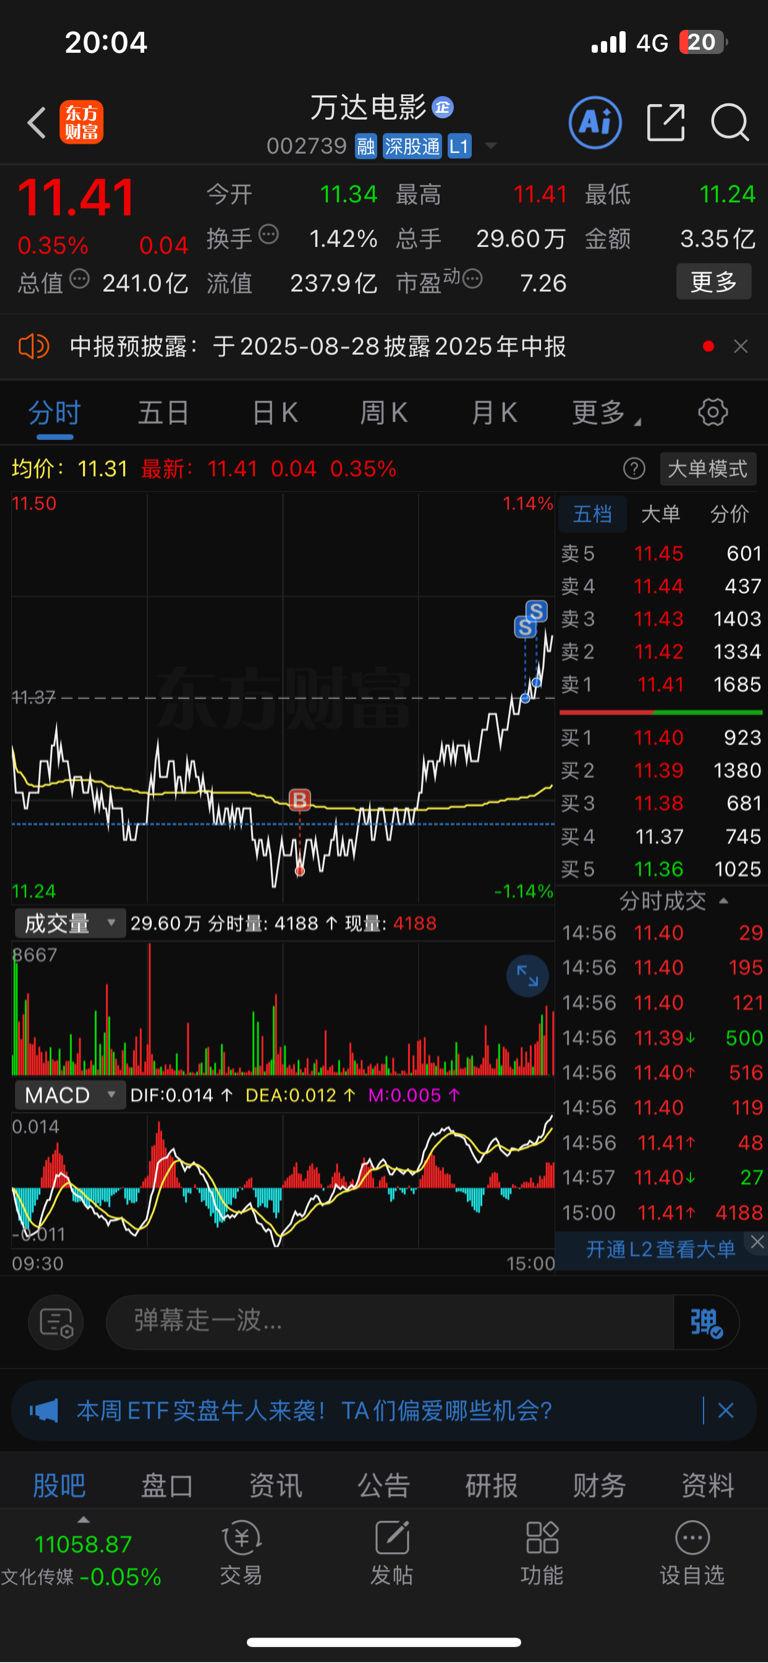Expand dropdown arrow beside stock code
This screenshot has height=1663, width=768.
tap(491, 146)
